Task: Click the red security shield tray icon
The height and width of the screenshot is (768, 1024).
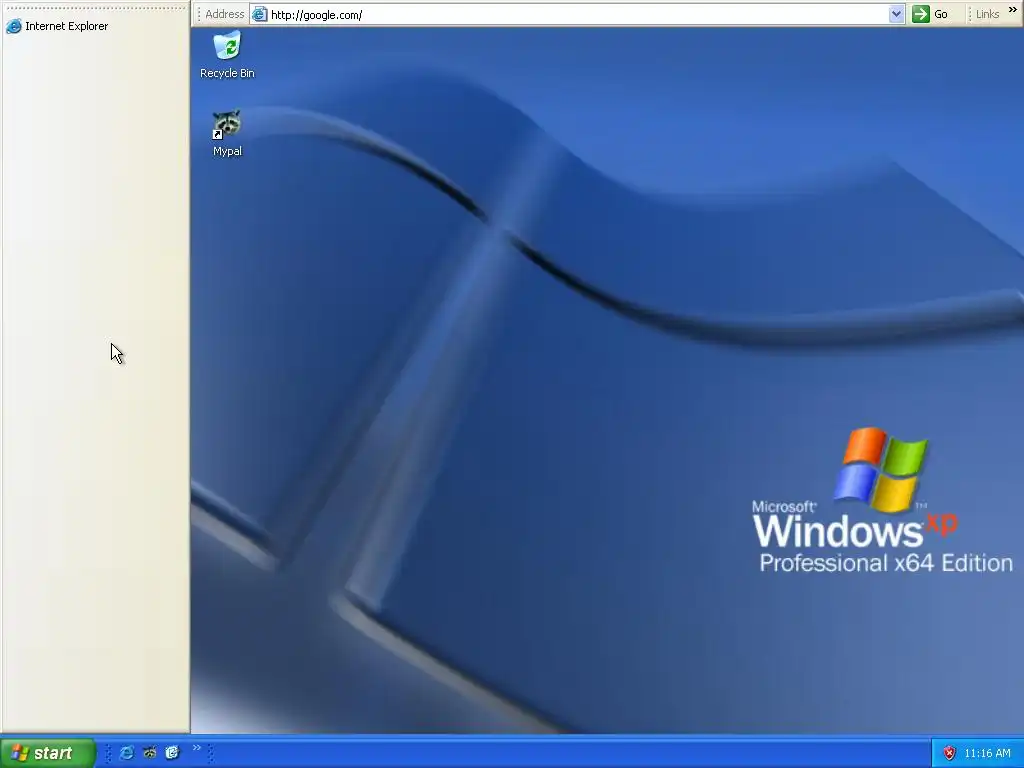Action: pos(949,754)
